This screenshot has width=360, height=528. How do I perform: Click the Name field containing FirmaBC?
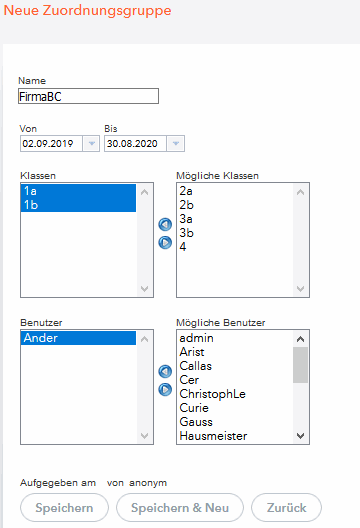click(x=88, y=96)
